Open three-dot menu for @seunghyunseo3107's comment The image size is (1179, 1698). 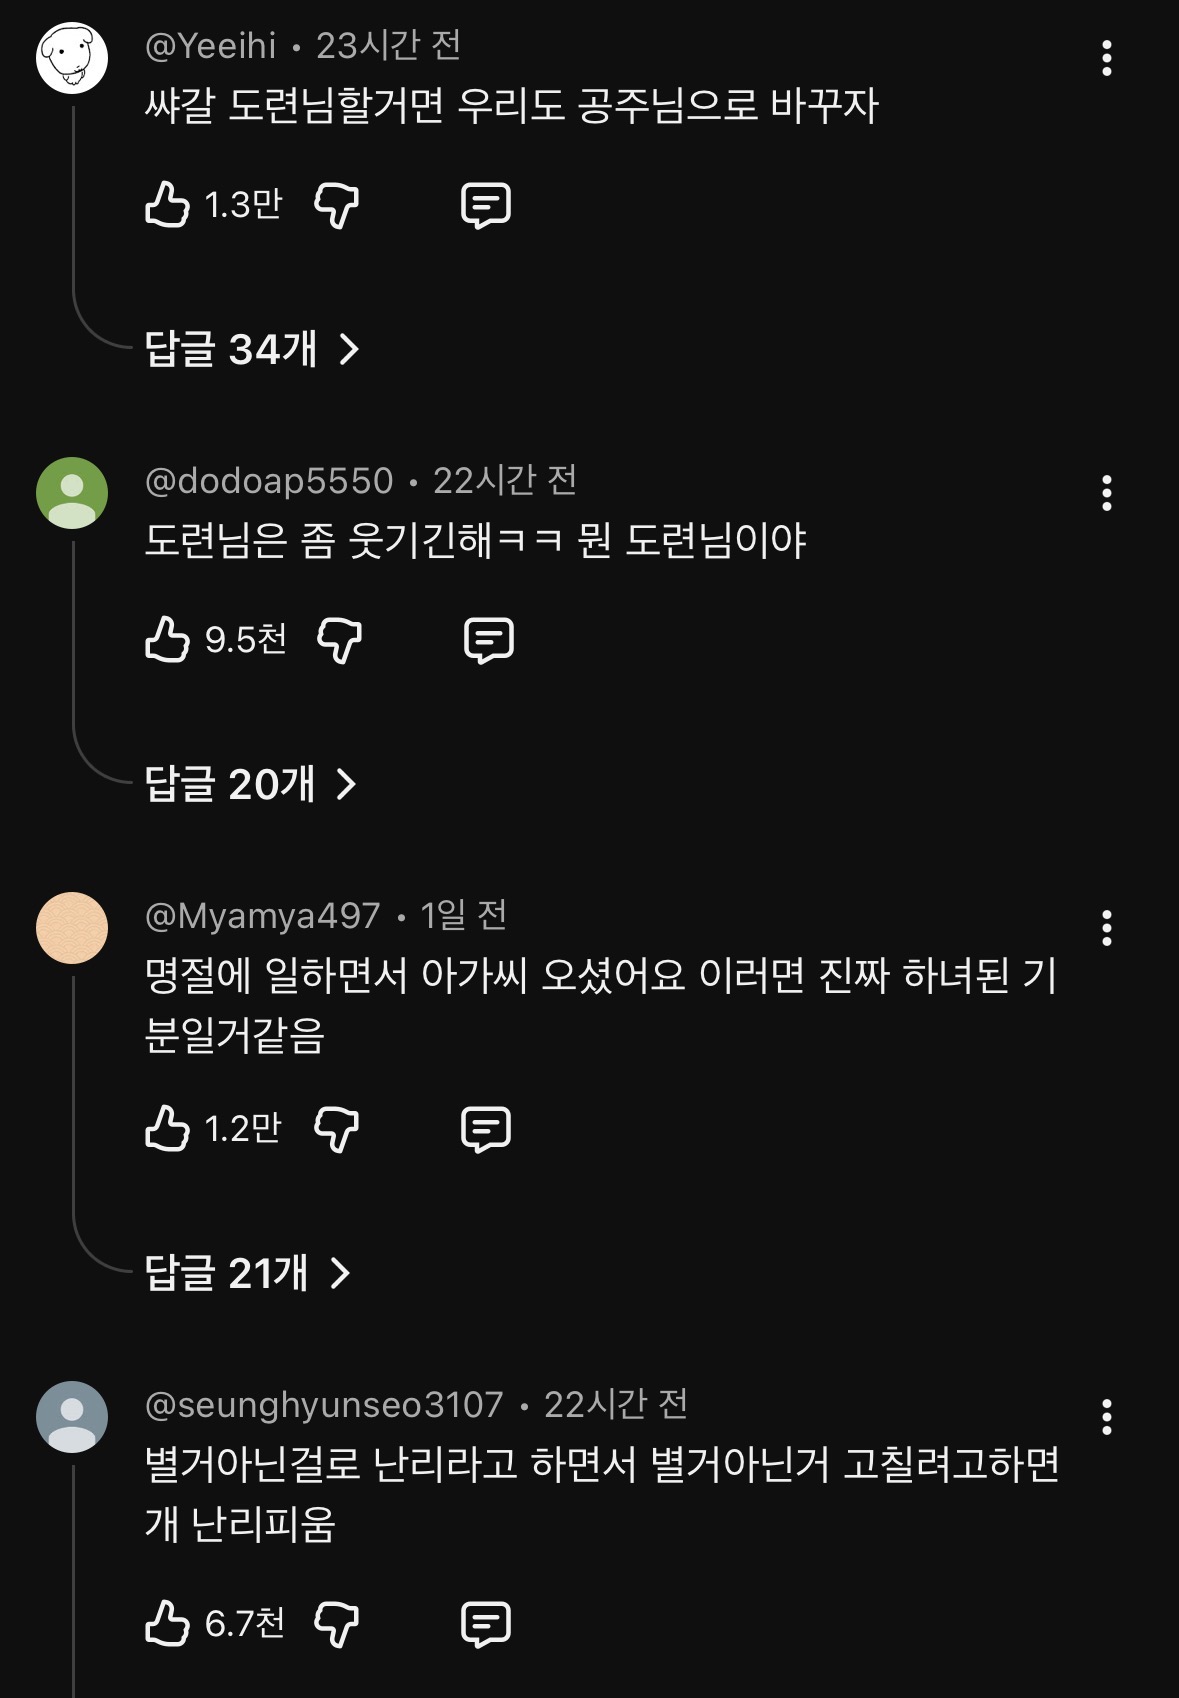click(1106, 1417)
